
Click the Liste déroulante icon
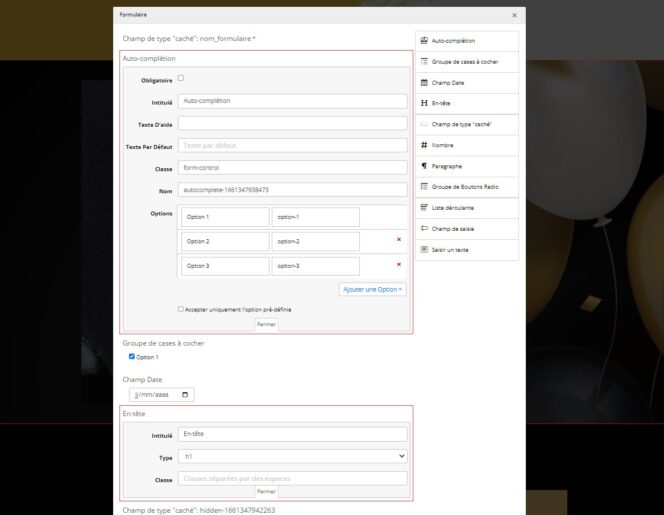pyautogui.click(x=424, y=208)
